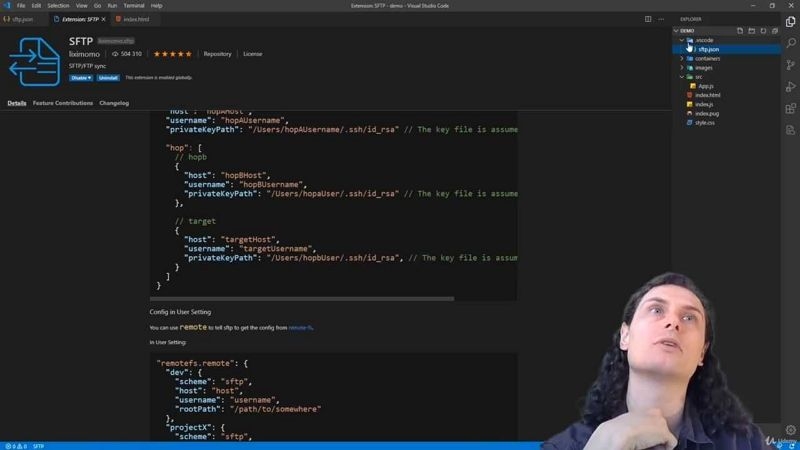Open the editor More Actions ellipsis
This screenshot has width=800, height=450.
coord(661,19)
